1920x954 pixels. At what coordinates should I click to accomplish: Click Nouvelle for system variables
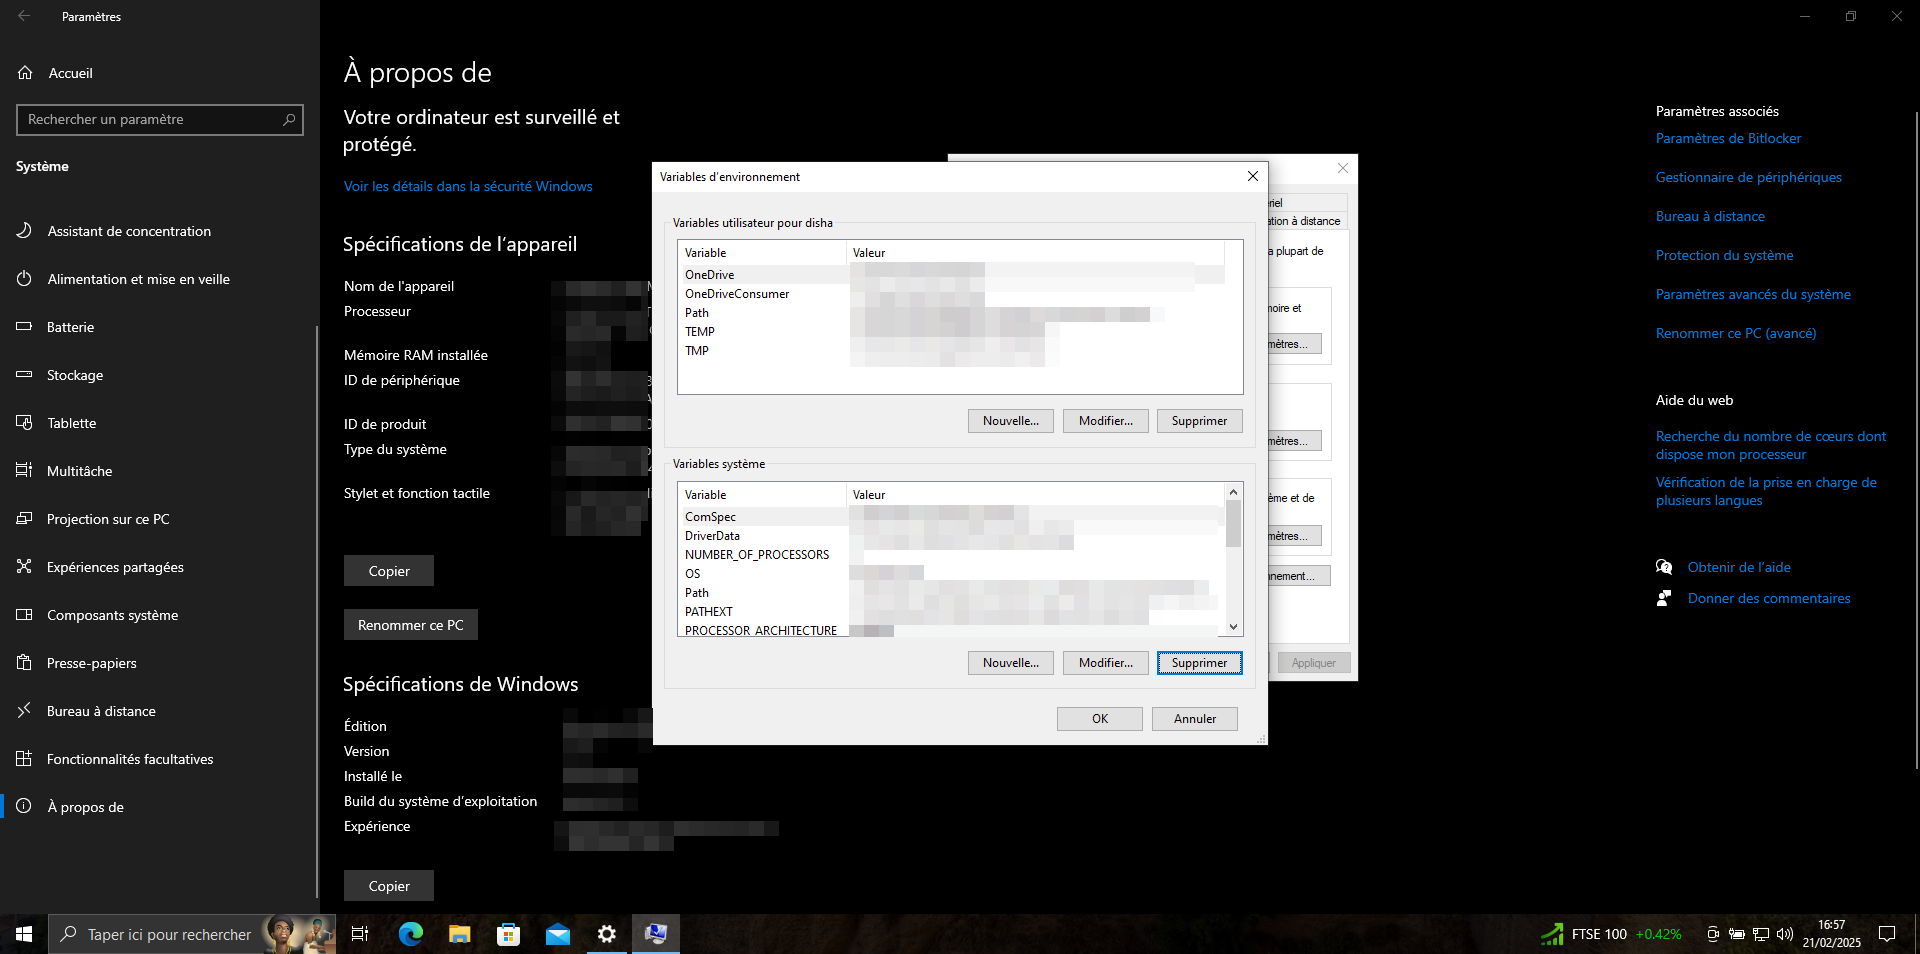tap(1010, 663)
